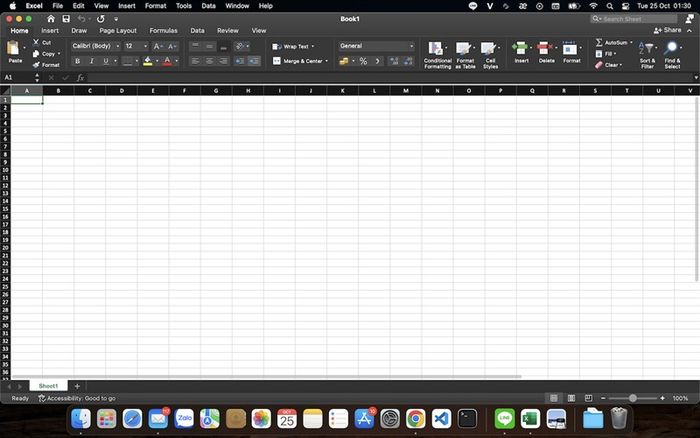Toggle Bold formatting
Viewport: 700px width, 438px height.
[77, 61]
